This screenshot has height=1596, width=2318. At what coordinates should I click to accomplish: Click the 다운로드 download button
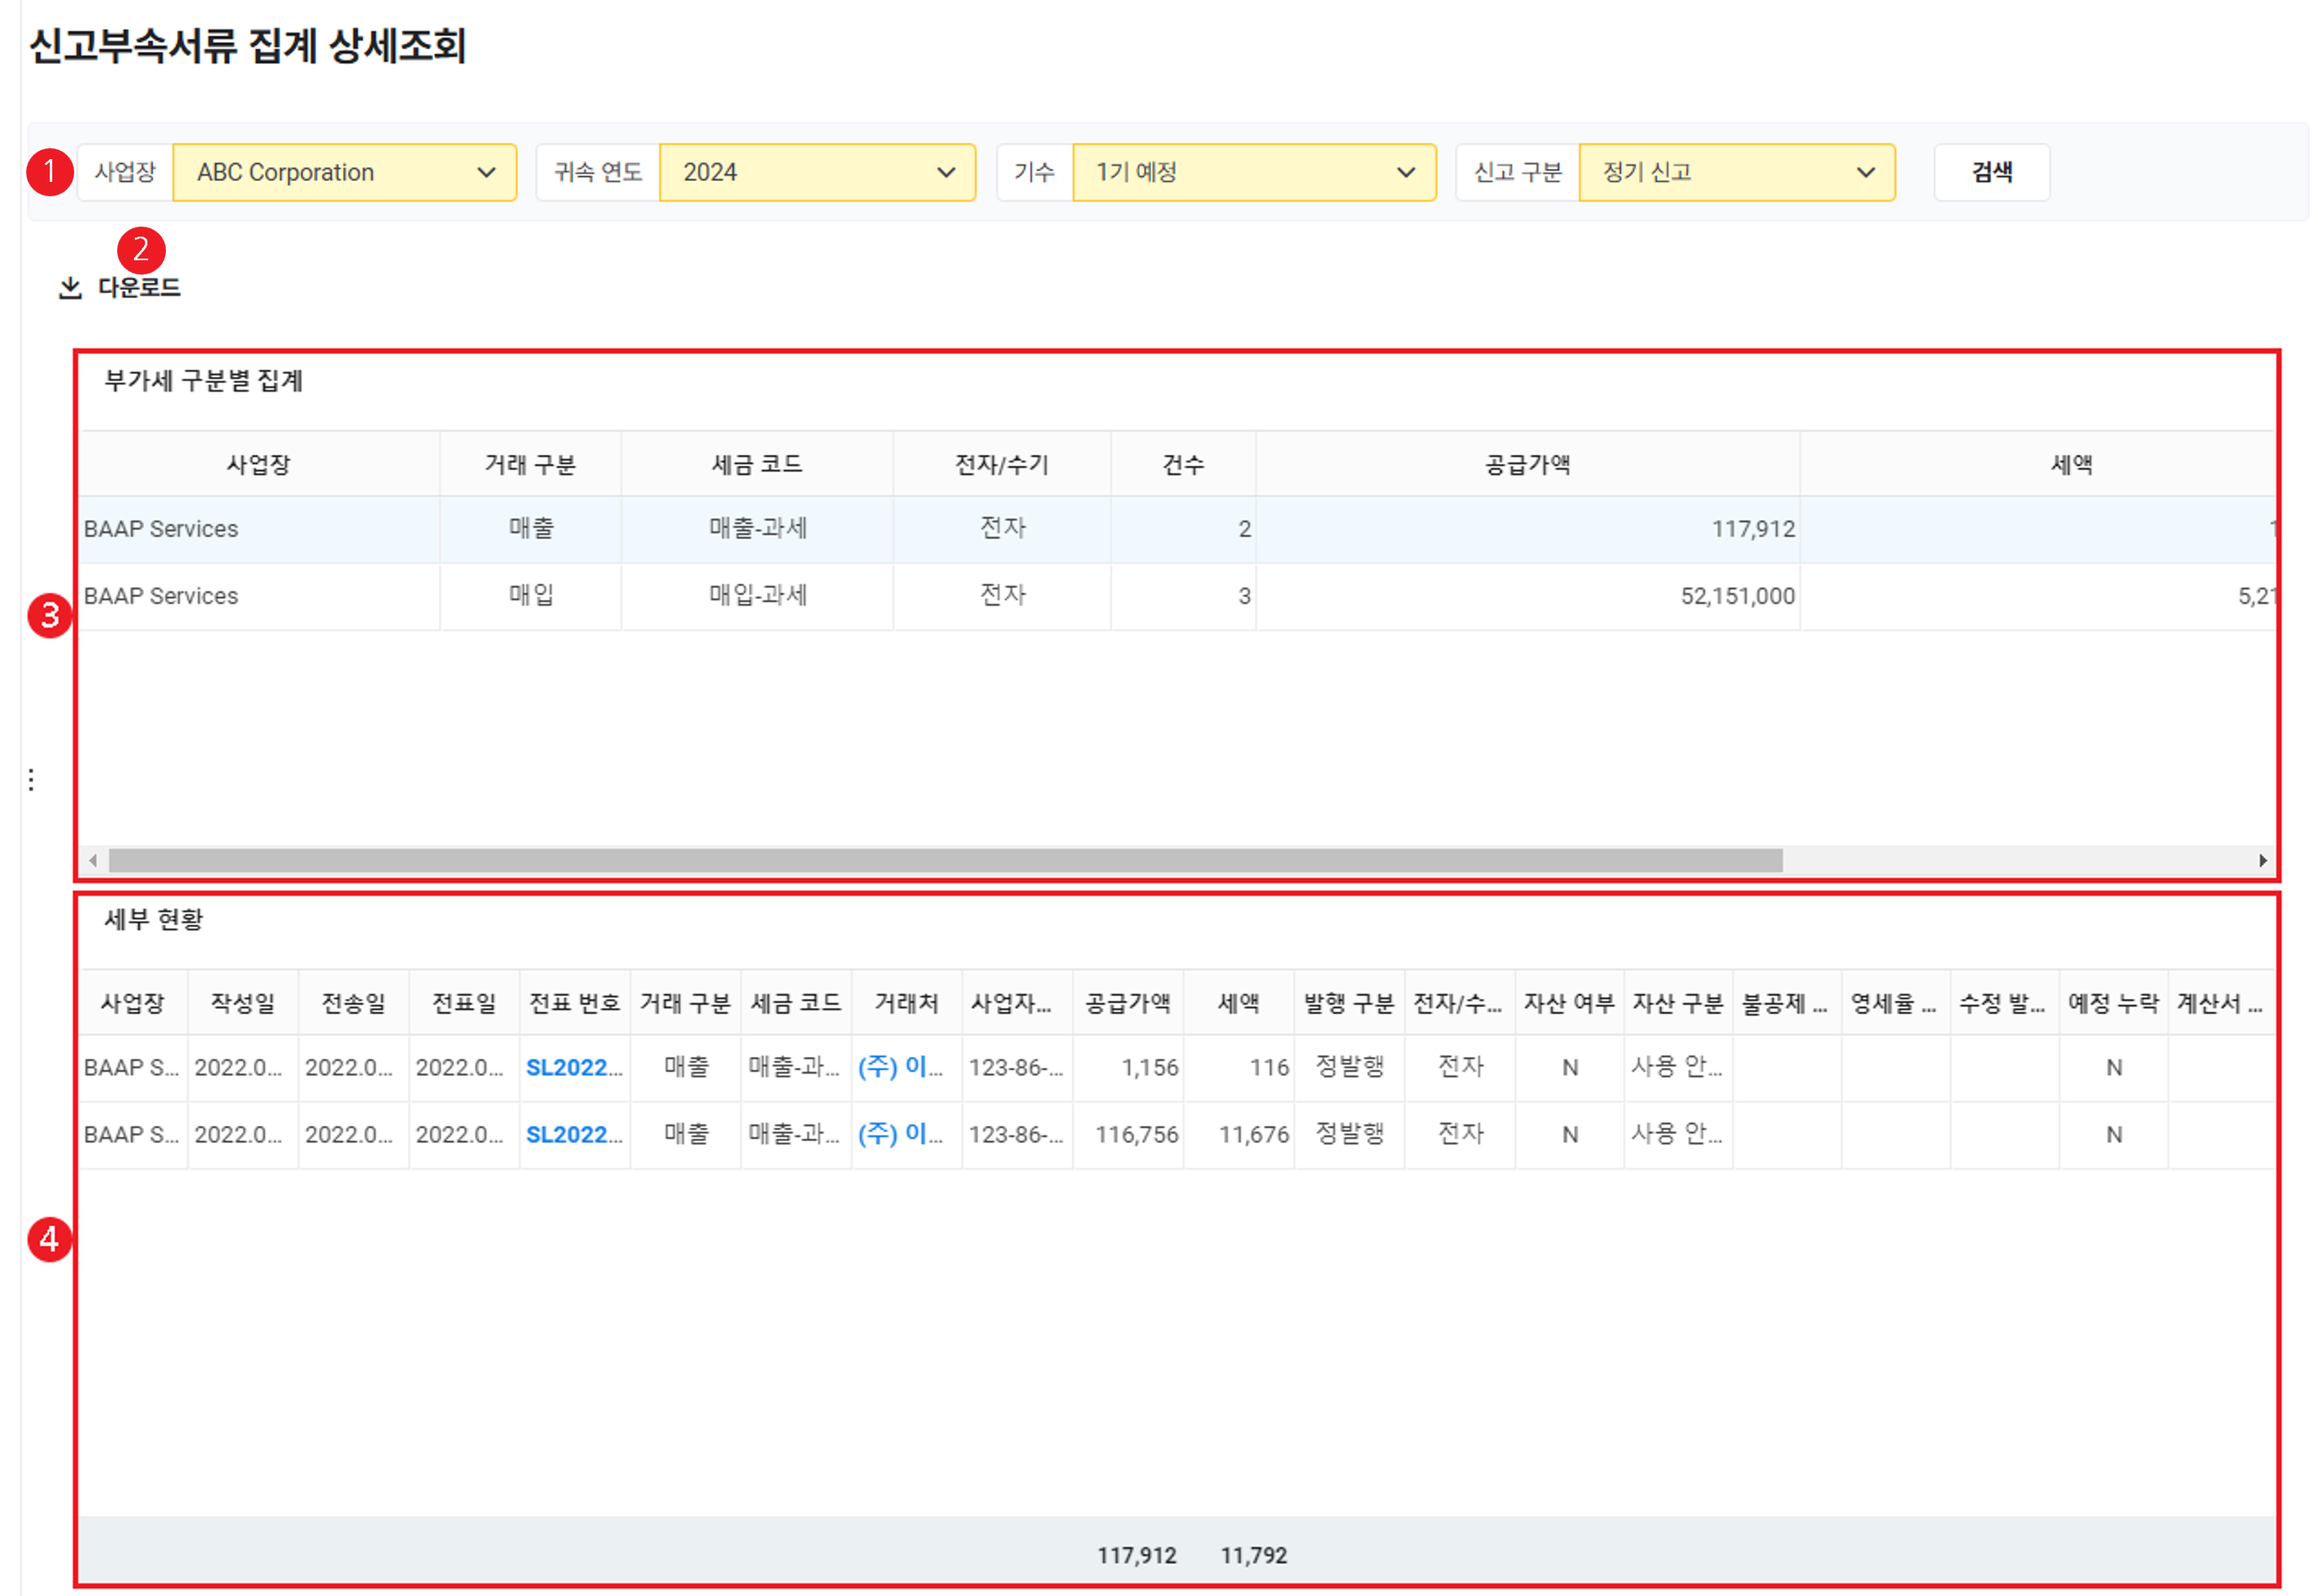point(138,288)
